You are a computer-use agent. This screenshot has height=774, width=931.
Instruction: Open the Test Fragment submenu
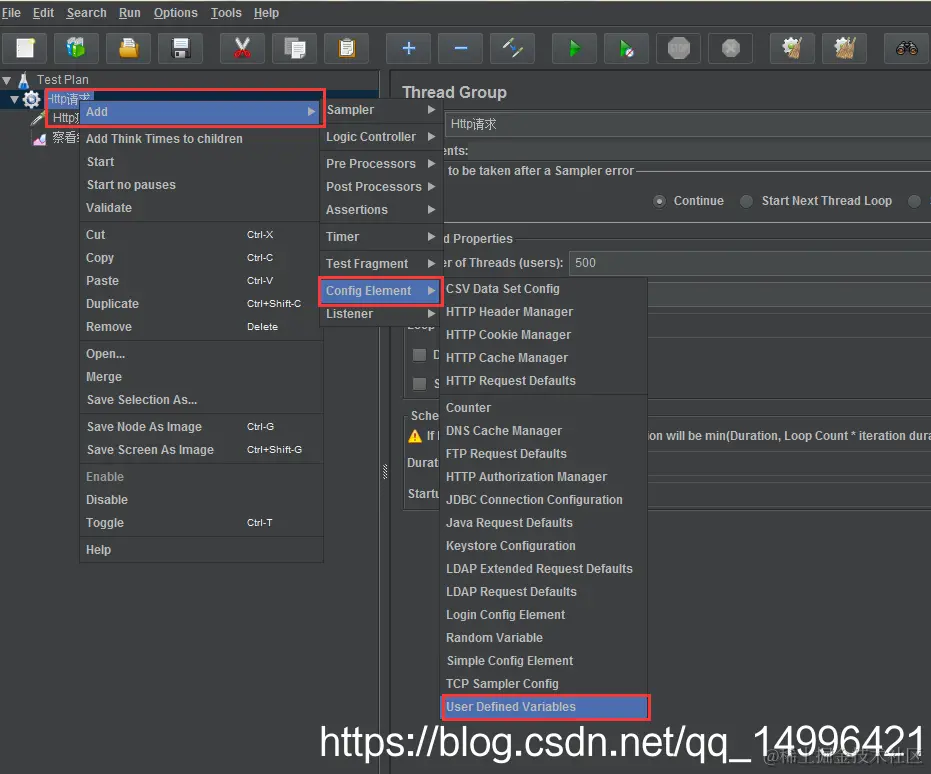pos(381,263)
